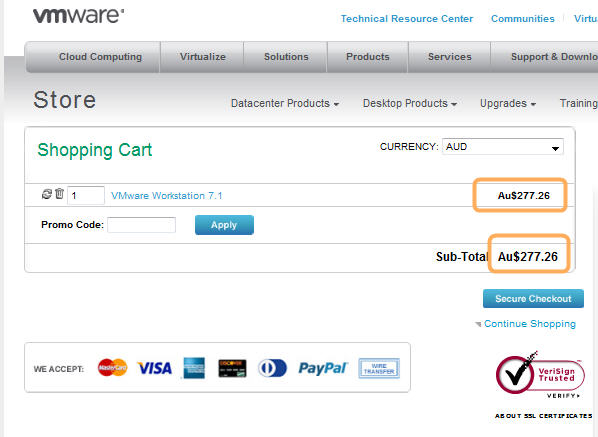Image resolution: width=598 pixels, height=437 pixels.
Task: Click the Diners Club icon
Action: pos(272,368)
